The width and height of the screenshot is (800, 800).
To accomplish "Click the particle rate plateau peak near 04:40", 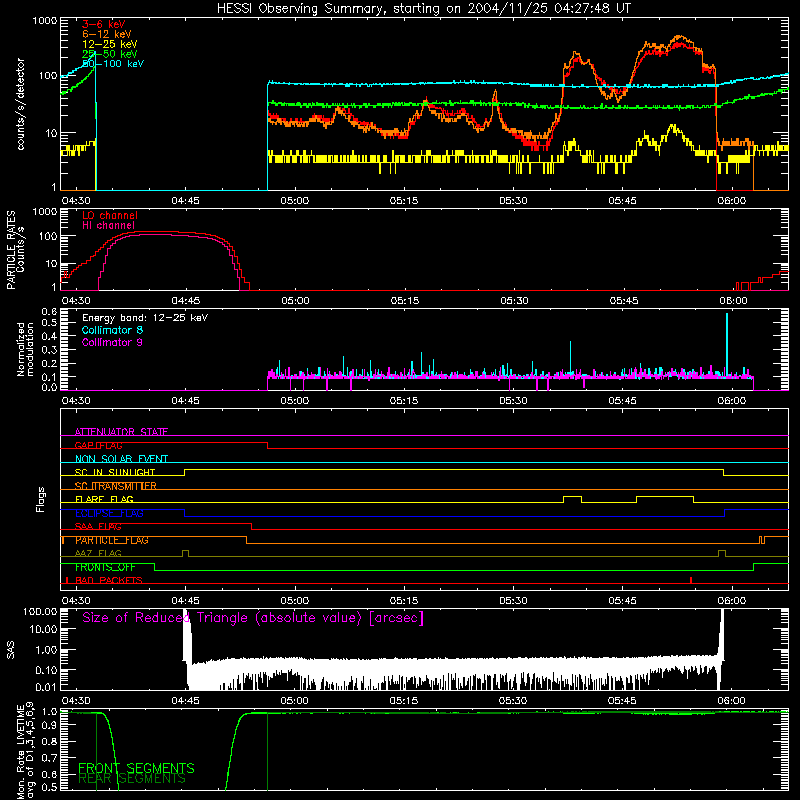I will [x=153, y=232].
